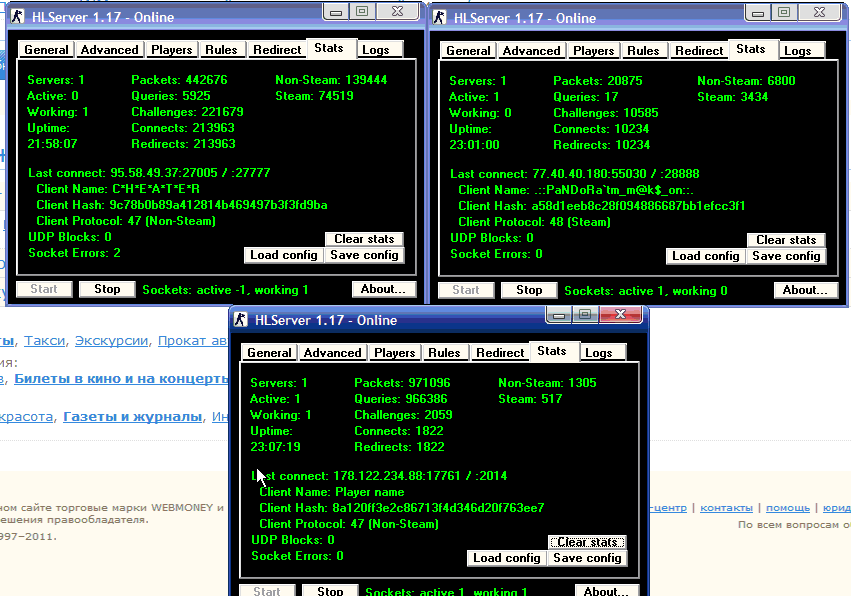Select Stats tab in right HLServer window
This screenshot has width=851, height=596.
point(751,49)
